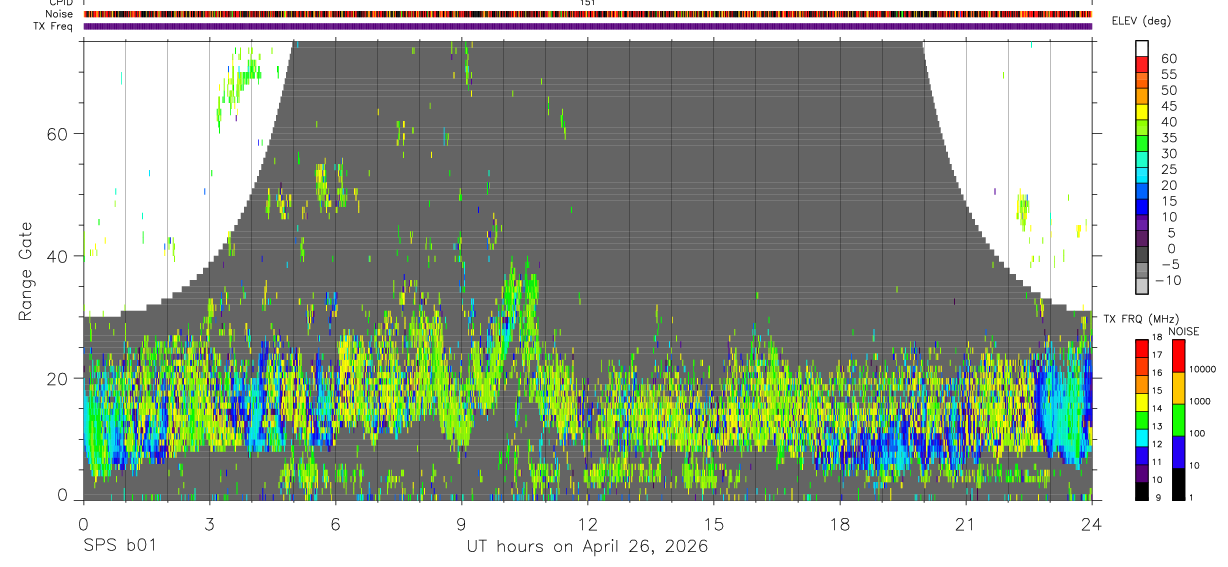The height and width of the screenshot is (567, 1228).
Task: Click '55' on the ELEV colorbar scale
Action: click(1168, 74)
